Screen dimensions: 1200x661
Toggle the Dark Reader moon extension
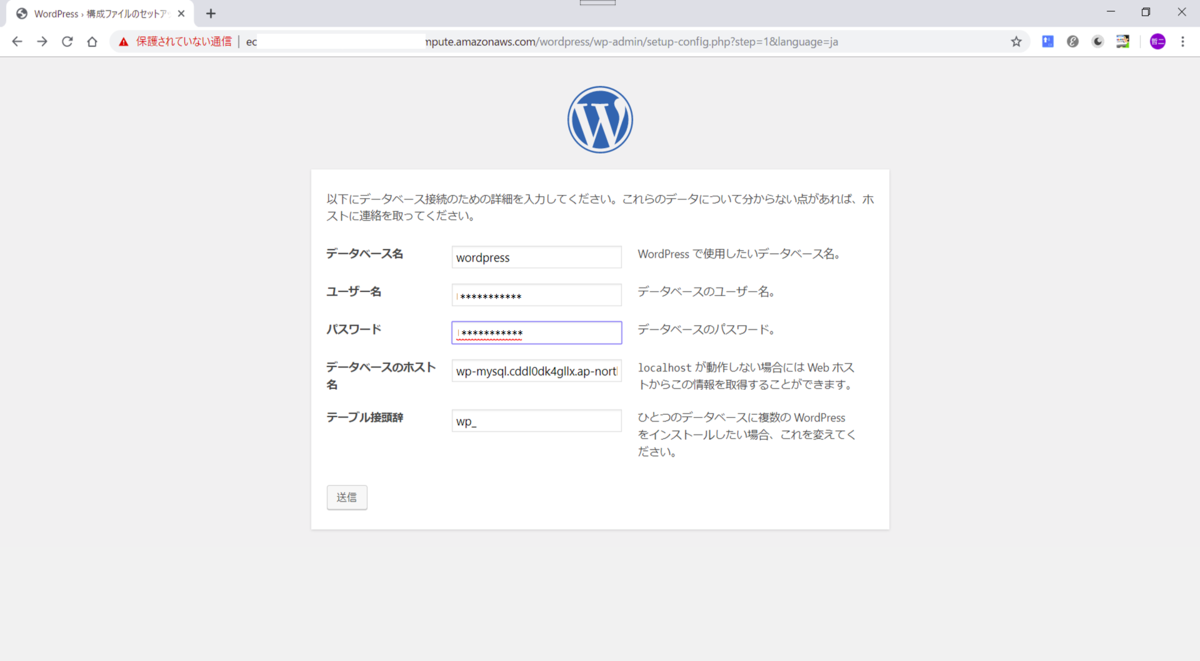tap(1097, 41)
